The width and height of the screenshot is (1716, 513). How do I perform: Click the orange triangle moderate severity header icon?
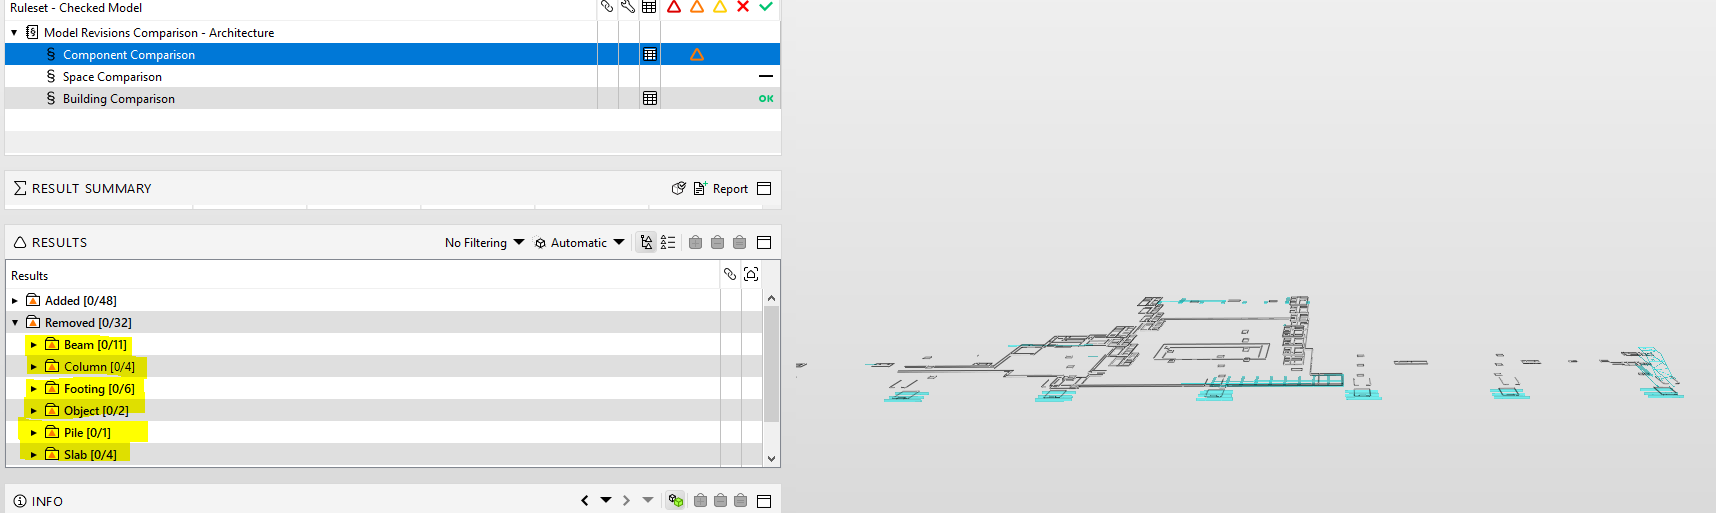pos(697,7)
